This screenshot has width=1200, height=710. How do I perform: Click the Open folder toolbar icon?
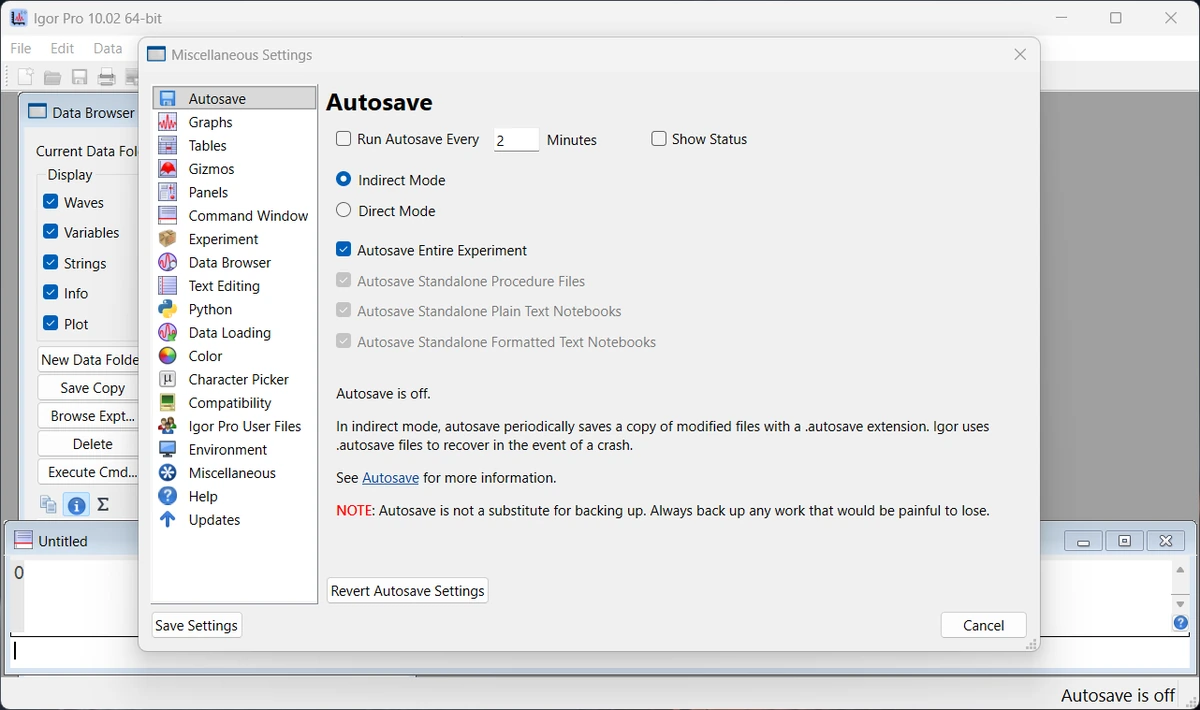pos(53,77)
